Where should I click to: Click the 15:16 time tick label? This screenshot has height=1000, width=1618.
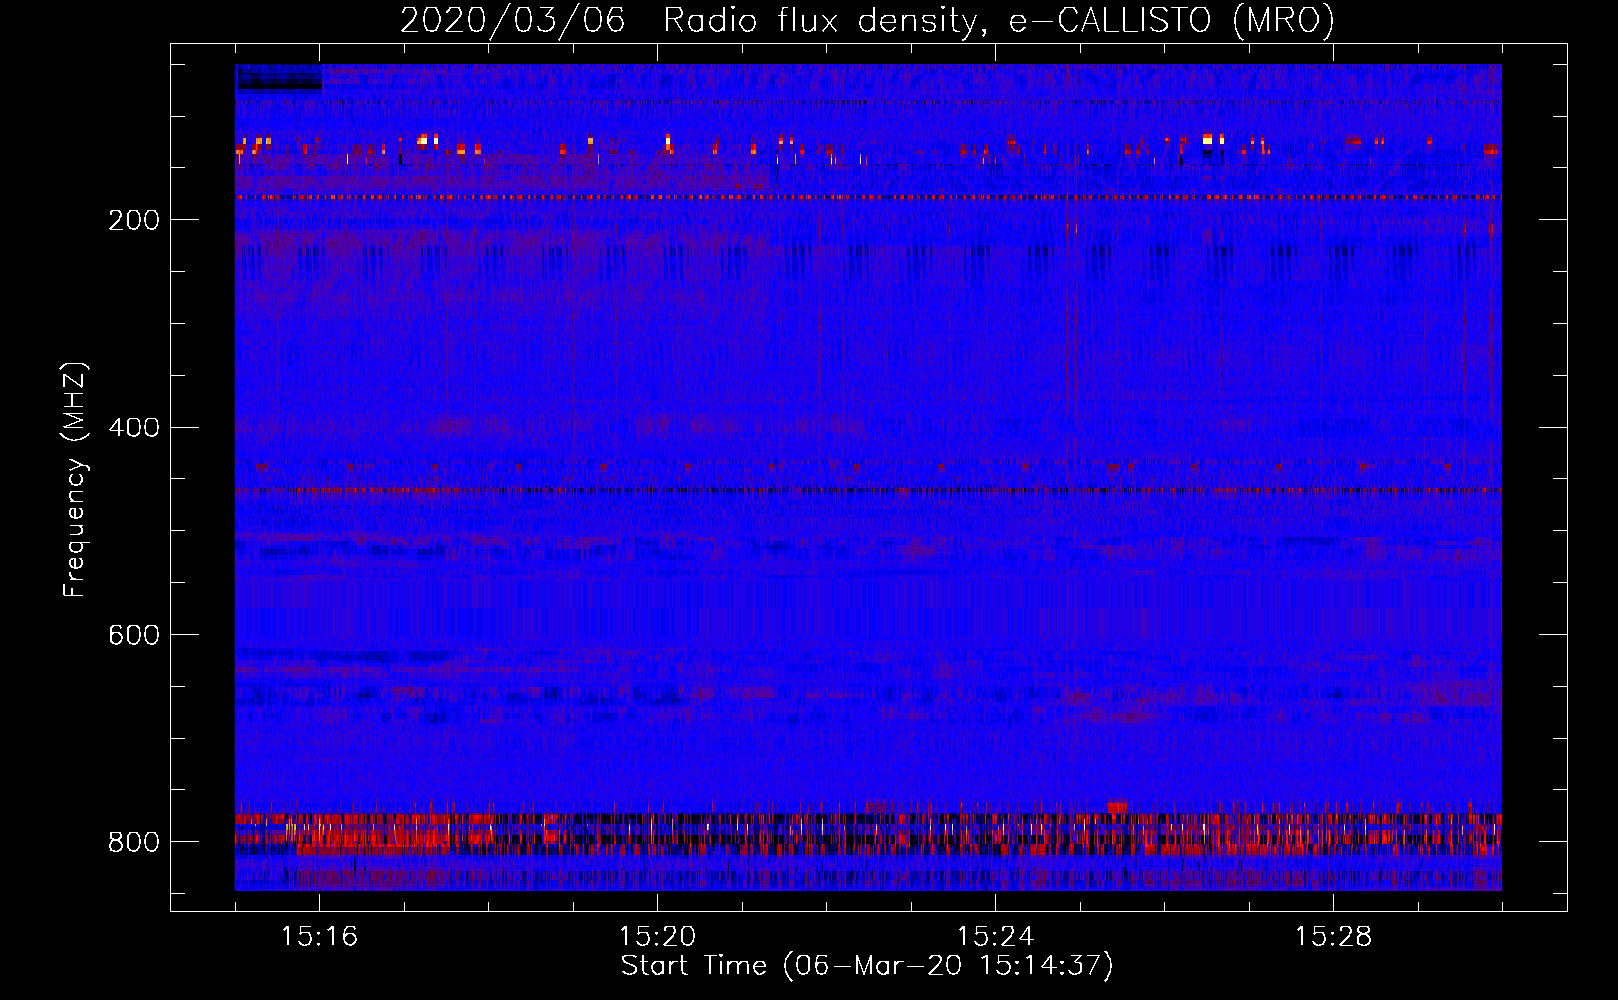click(319, 936)
